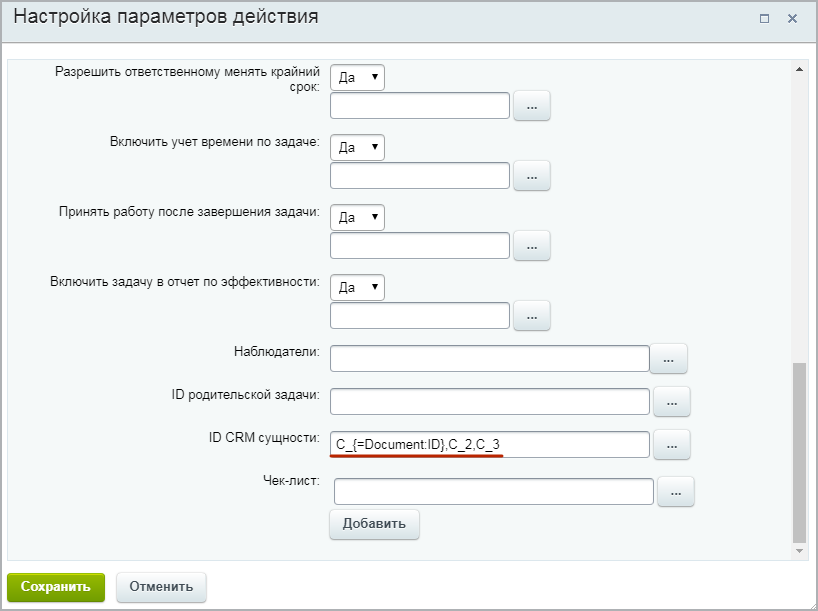Click the vertical scrollbar thumb
The width and height of the screenshot is (818, 611).
[799, 453]
